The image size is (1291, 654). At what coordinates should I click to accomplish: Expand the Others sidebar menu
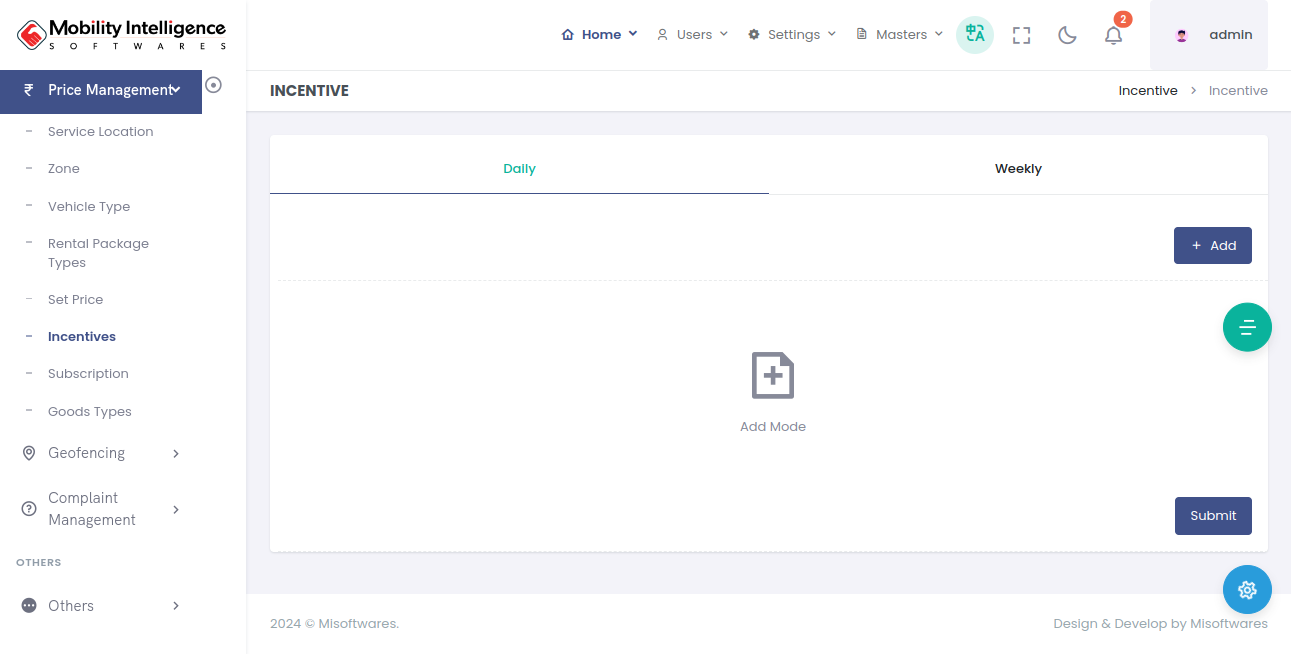(x=100, y=606)
